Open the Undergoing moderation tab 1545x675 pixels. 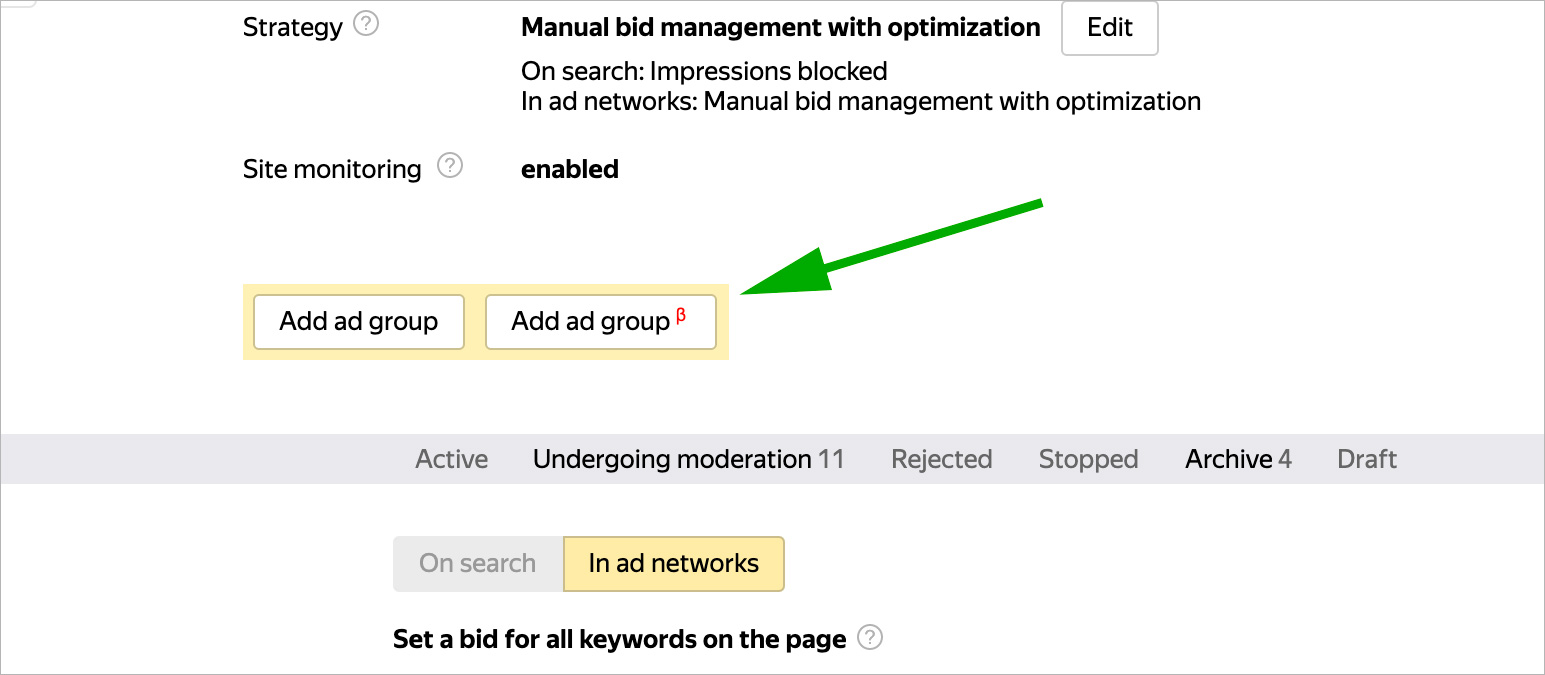[688, 459]
